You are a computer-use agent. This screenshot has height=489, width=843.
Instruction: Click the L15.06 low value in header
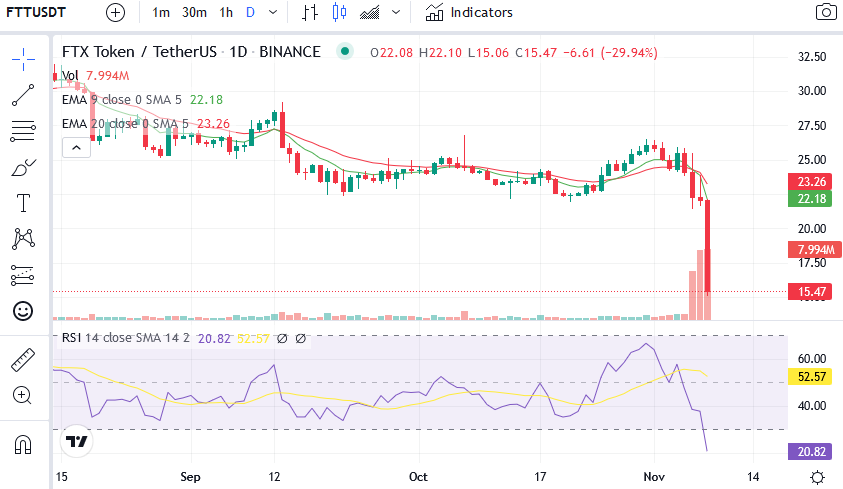coord(488,53)
